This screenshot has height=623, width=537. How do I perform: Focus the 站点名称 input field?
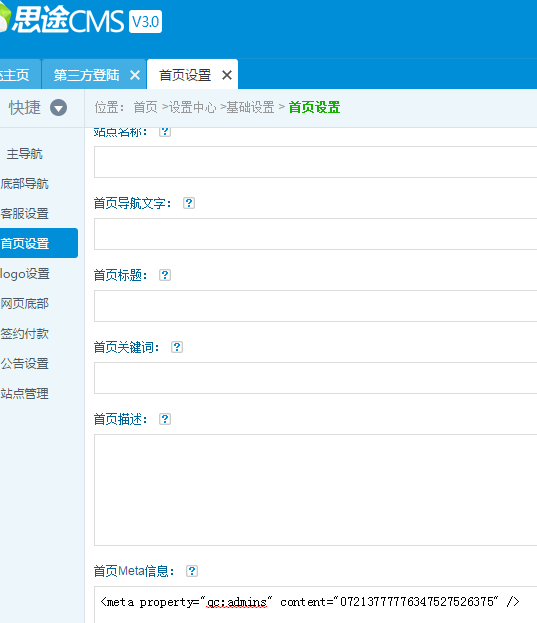pyautogui.click(x=315, y=162)
